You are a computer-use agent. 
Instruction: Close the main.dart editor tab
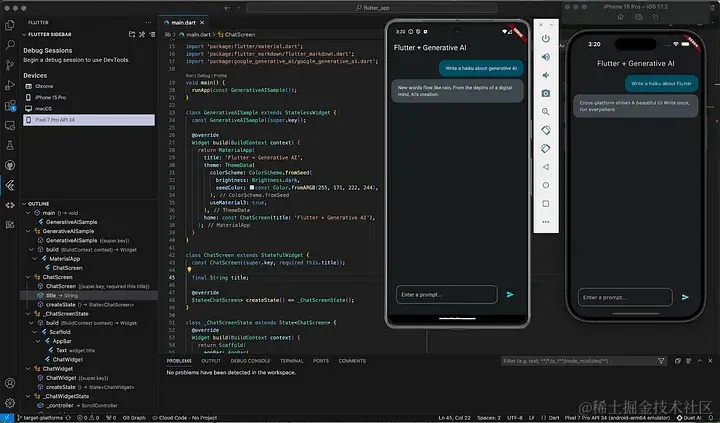pos(202,23)
